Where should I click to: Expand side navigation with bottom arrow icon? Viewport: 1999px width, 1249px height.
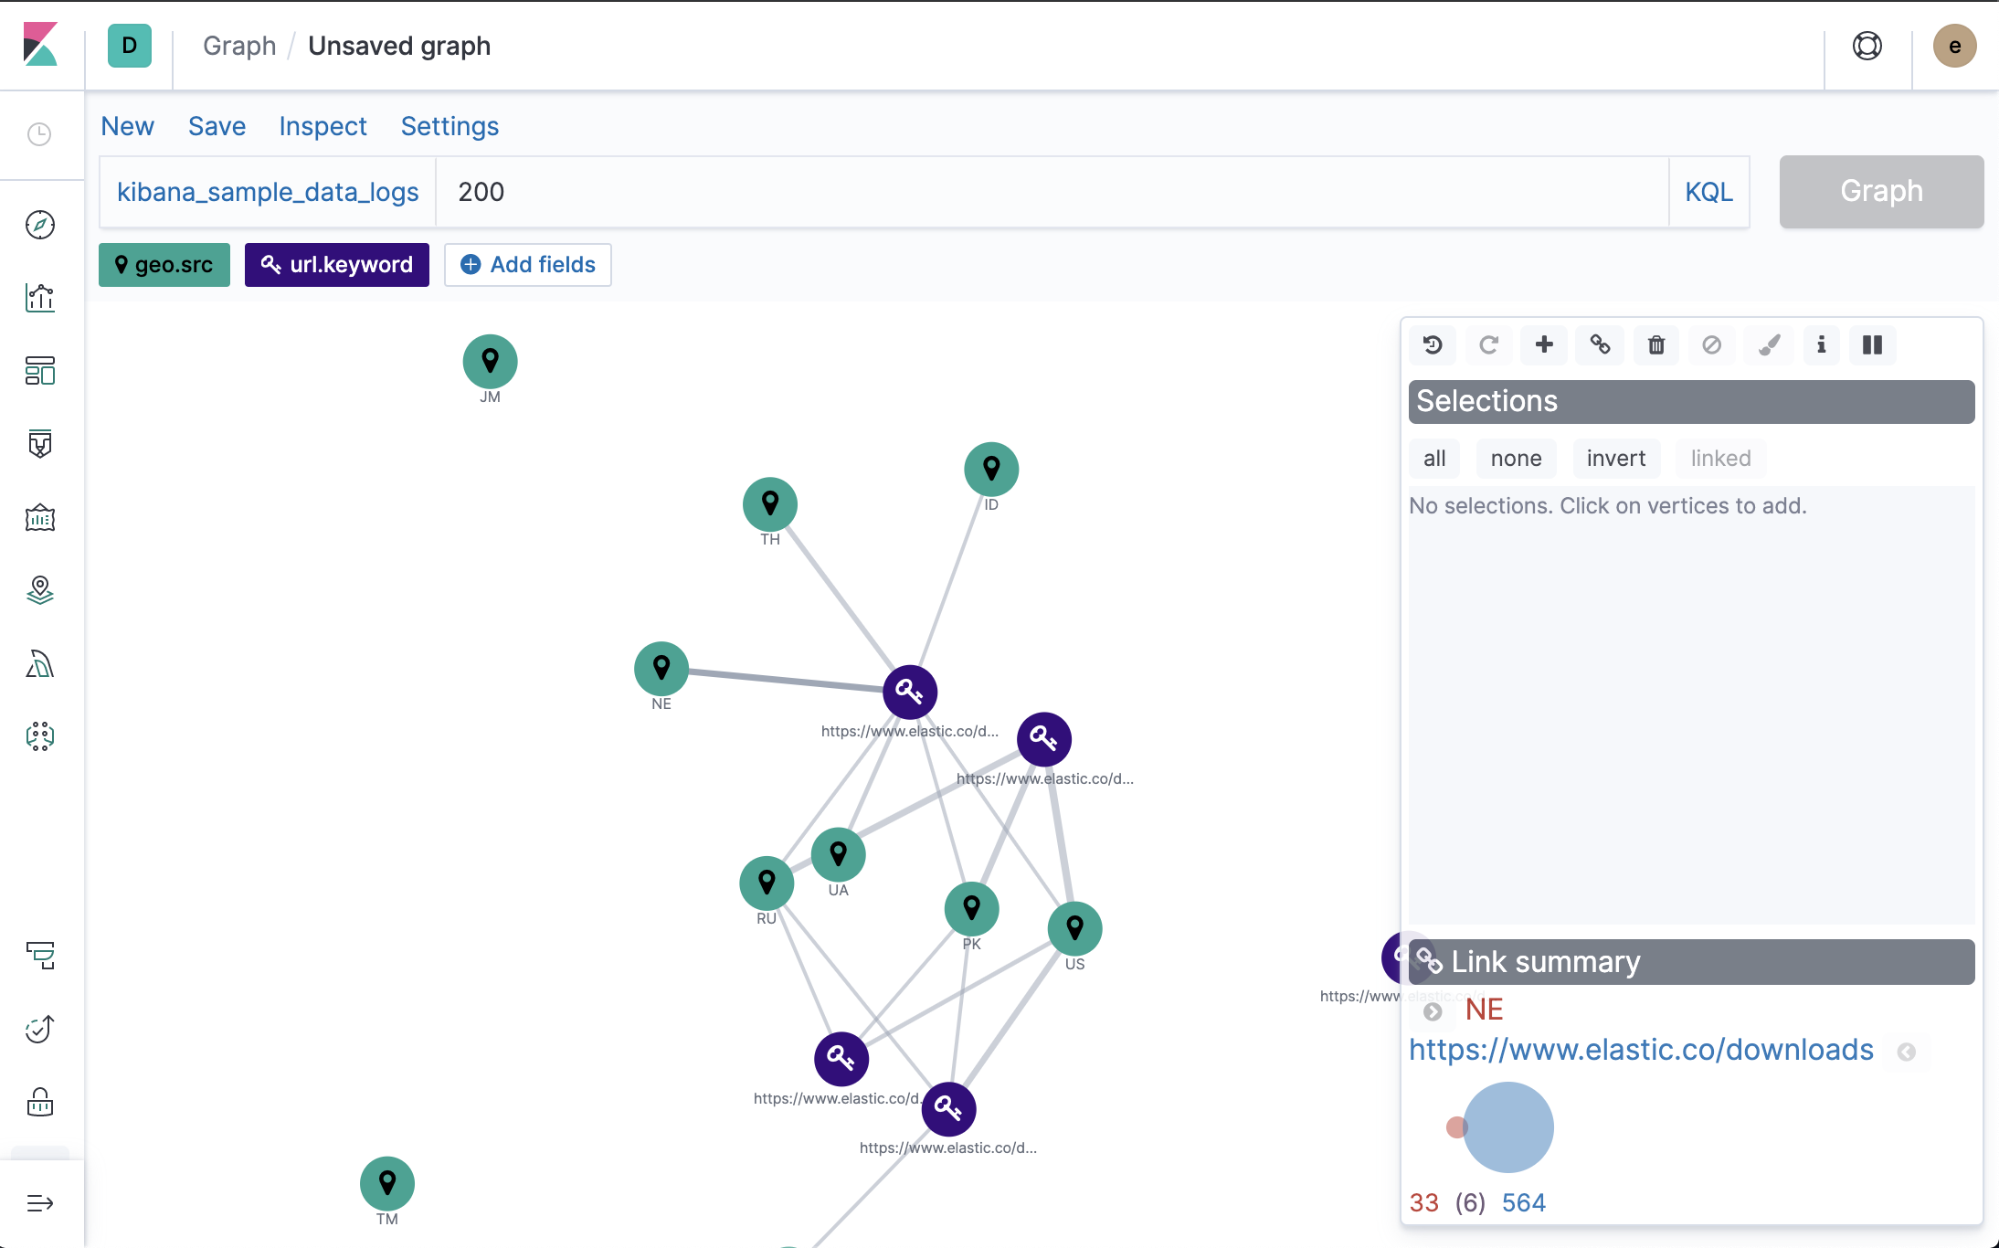40,1203
